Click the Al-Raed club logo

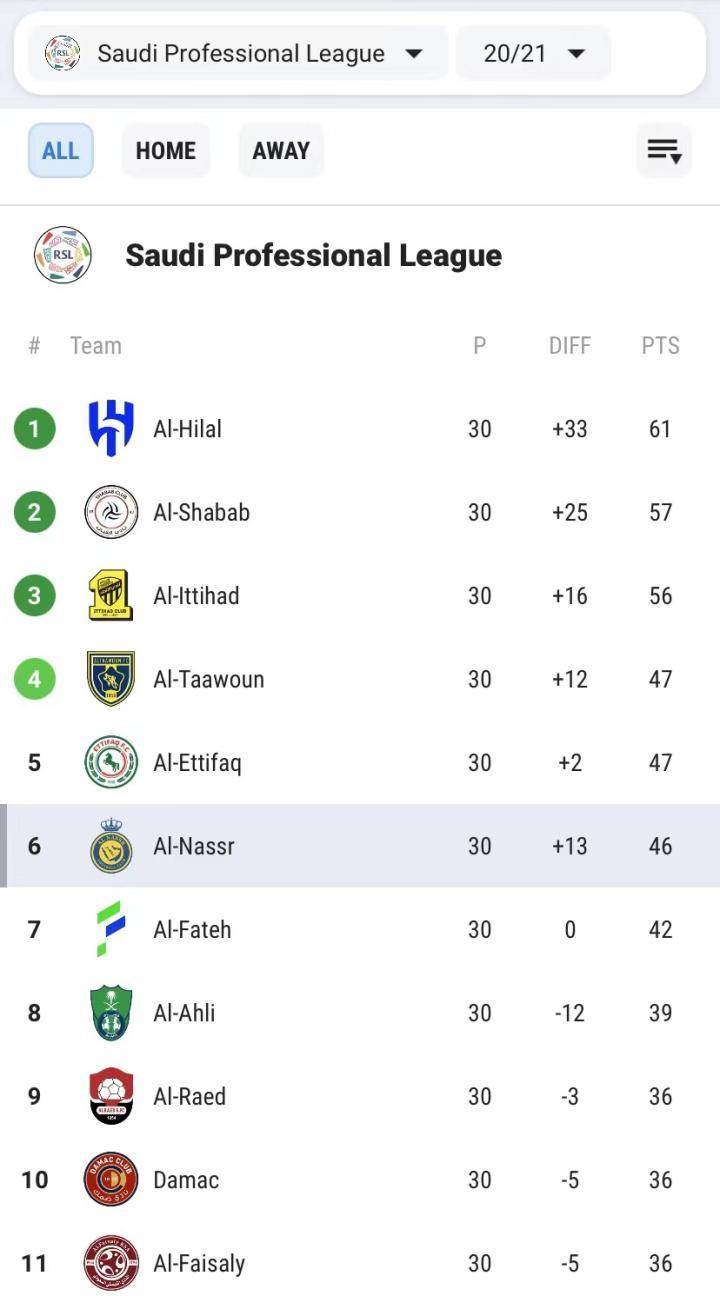pyautogui.click(x=111, y=1096)
